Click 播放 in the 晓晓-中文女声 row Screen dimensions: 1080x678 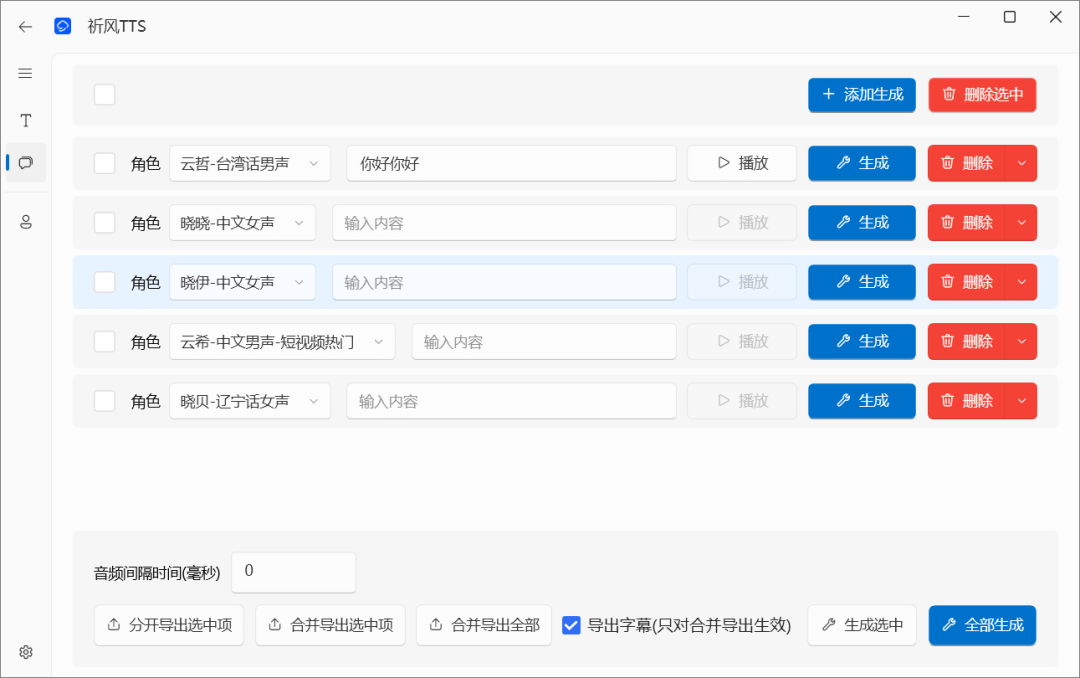pyautogui.click(x=742, y=223)
